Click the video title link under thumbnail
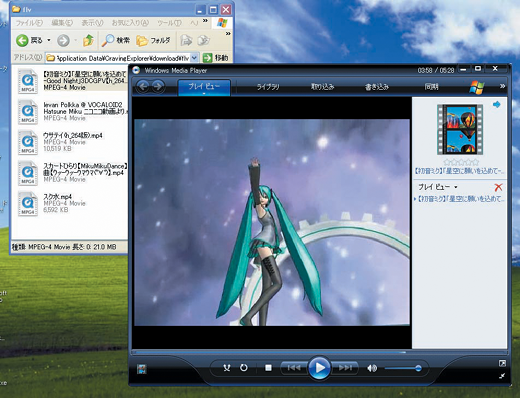This screenshot has height=398, width=520. pos(459,171)
